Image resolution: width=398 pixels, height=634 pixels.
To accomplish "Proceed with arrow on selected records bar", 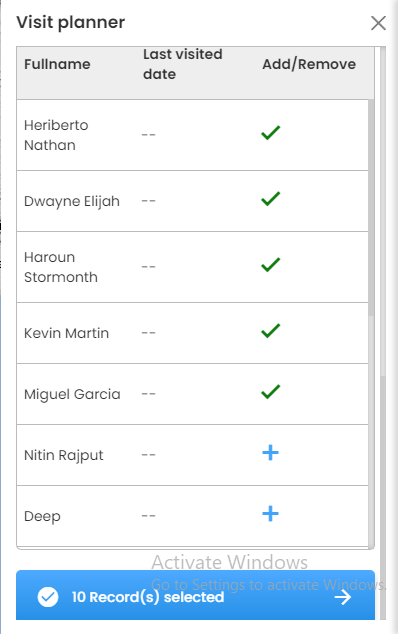I will (343, 597).
